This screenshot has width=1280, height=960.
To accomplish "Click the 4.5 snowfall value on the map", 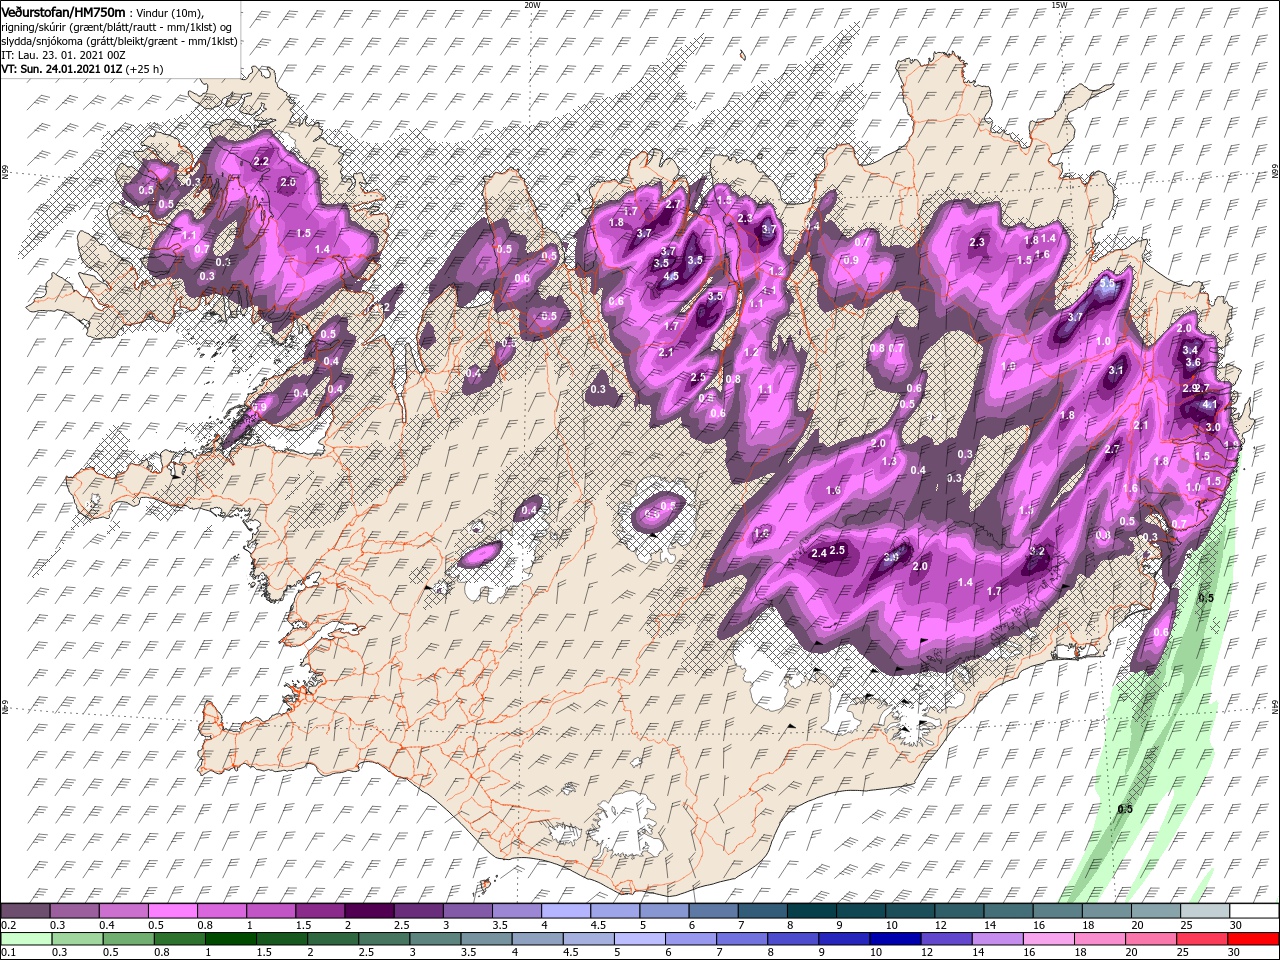I will 671,276.
